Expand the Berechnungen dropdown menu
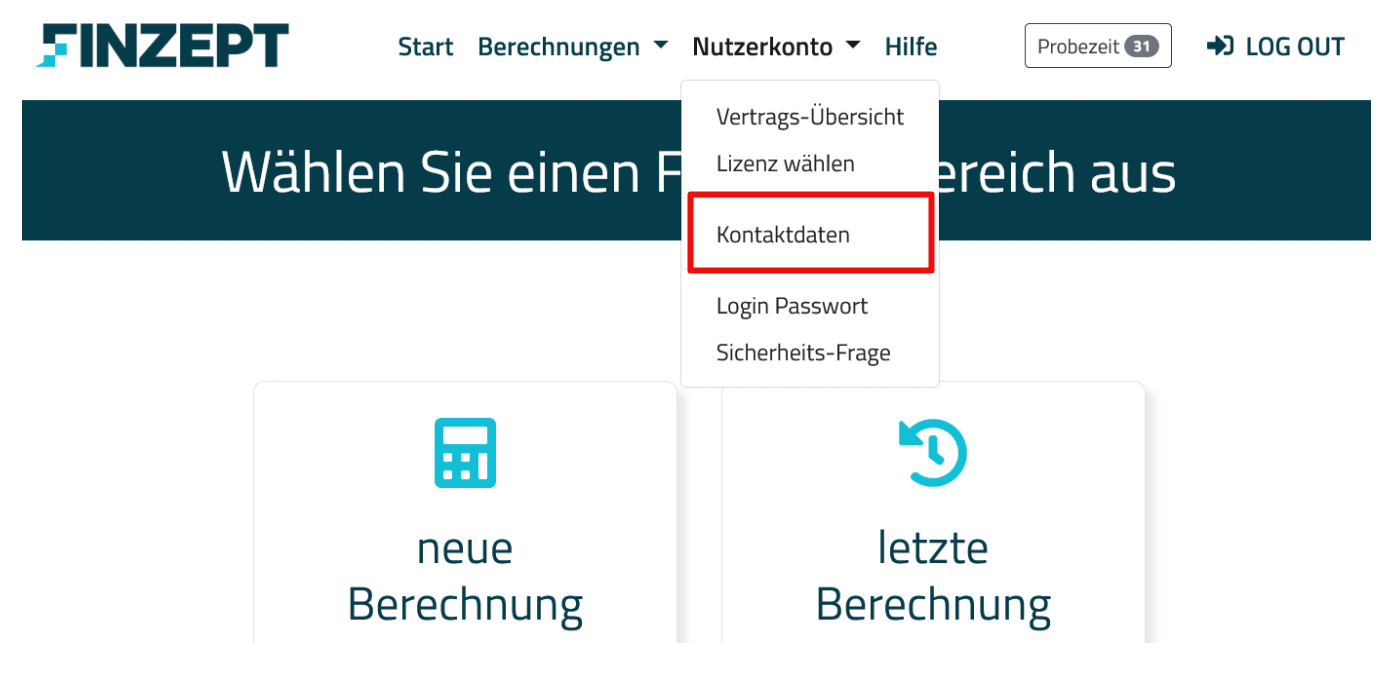 (x=572, y=46)
